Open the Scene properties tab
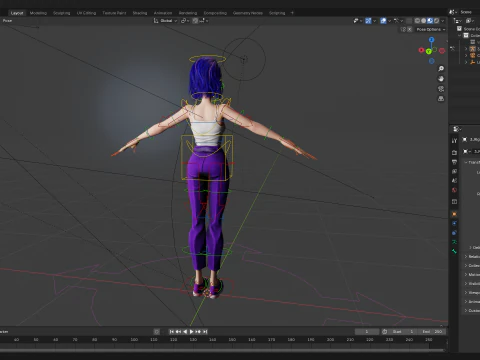The image size is (480, 360). coord(454,181)
